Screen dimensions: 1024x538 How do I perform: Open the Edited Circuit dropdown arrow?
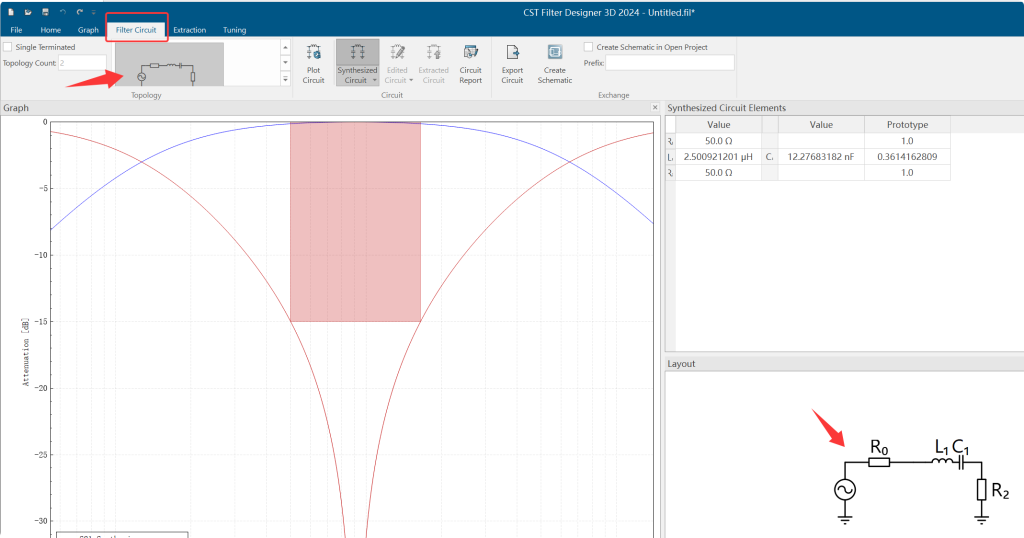click(411, 80)
